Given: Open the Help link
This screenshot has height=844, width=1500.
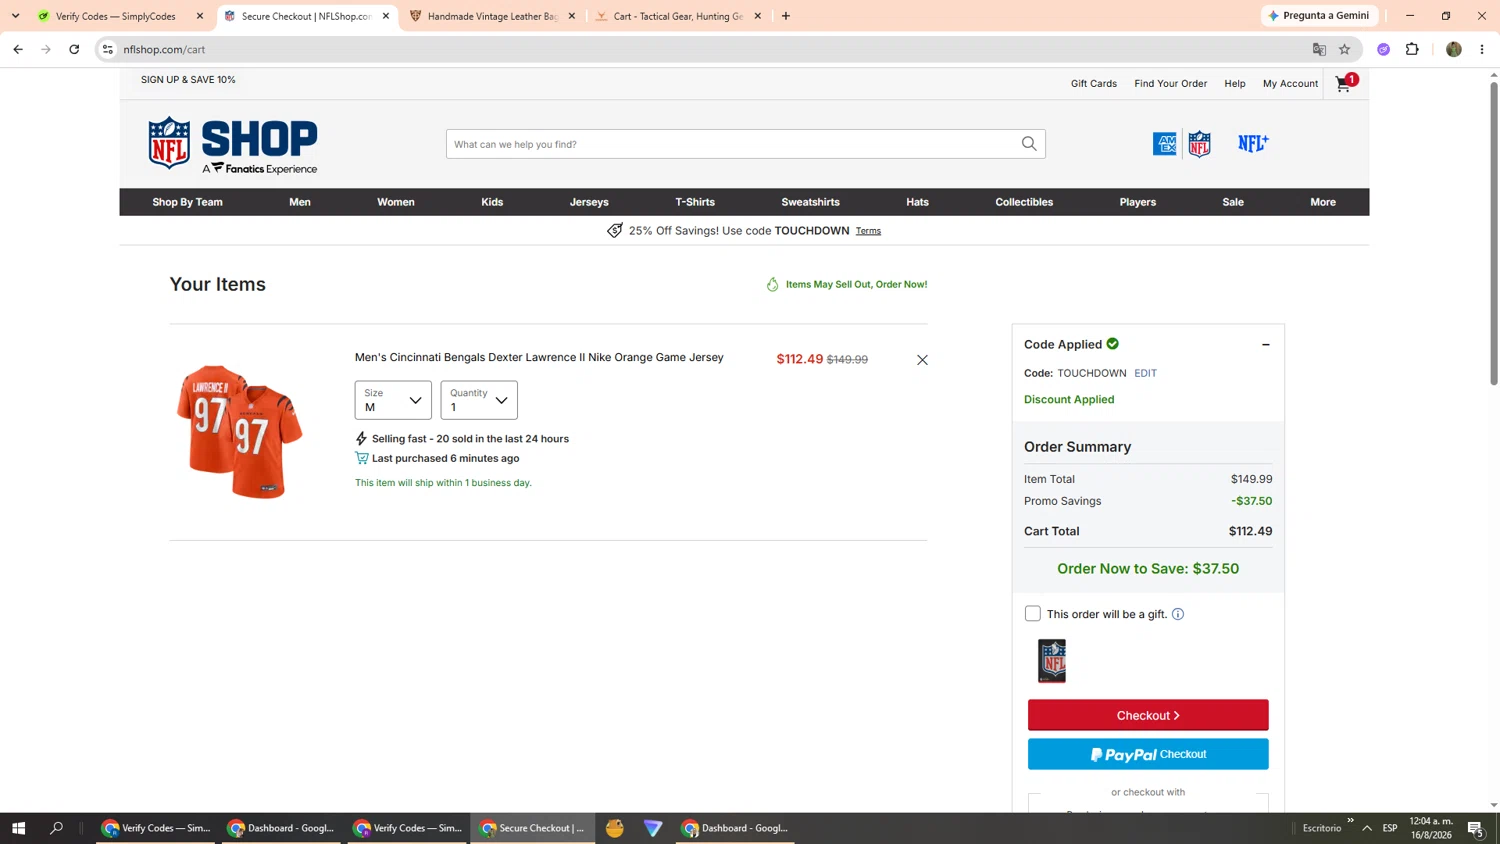Looking at the screenshot, I should [1235, 84].
